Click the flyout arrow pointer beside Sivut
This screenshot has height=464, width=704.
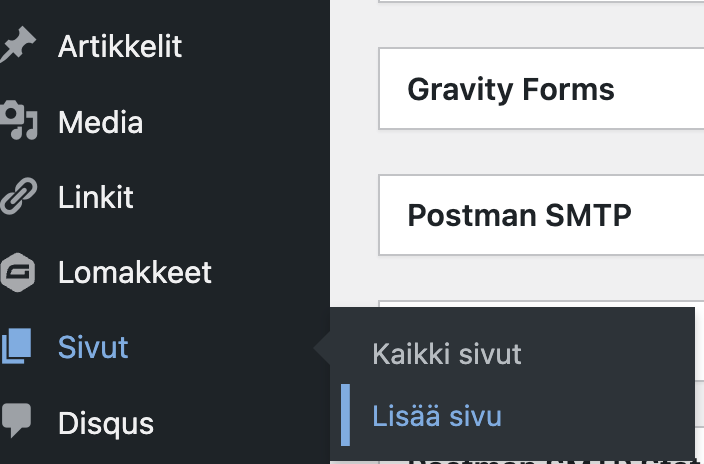(x=322, y=348)
